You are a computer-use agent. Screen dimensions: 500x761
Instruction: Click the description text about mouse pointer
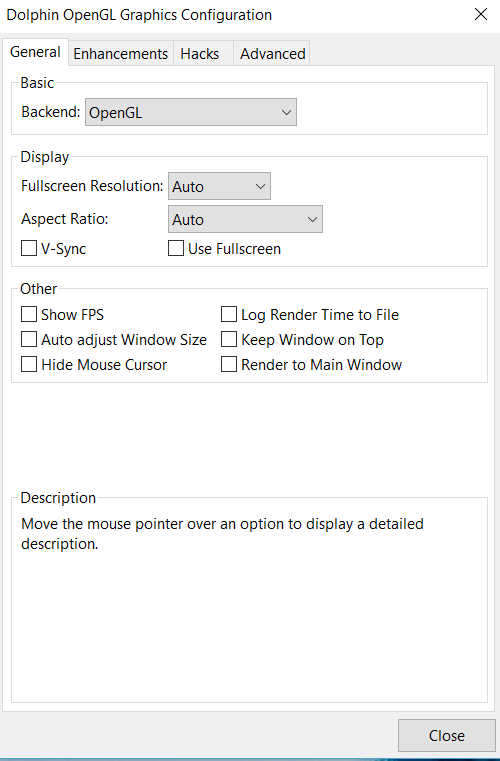(222, 534)
